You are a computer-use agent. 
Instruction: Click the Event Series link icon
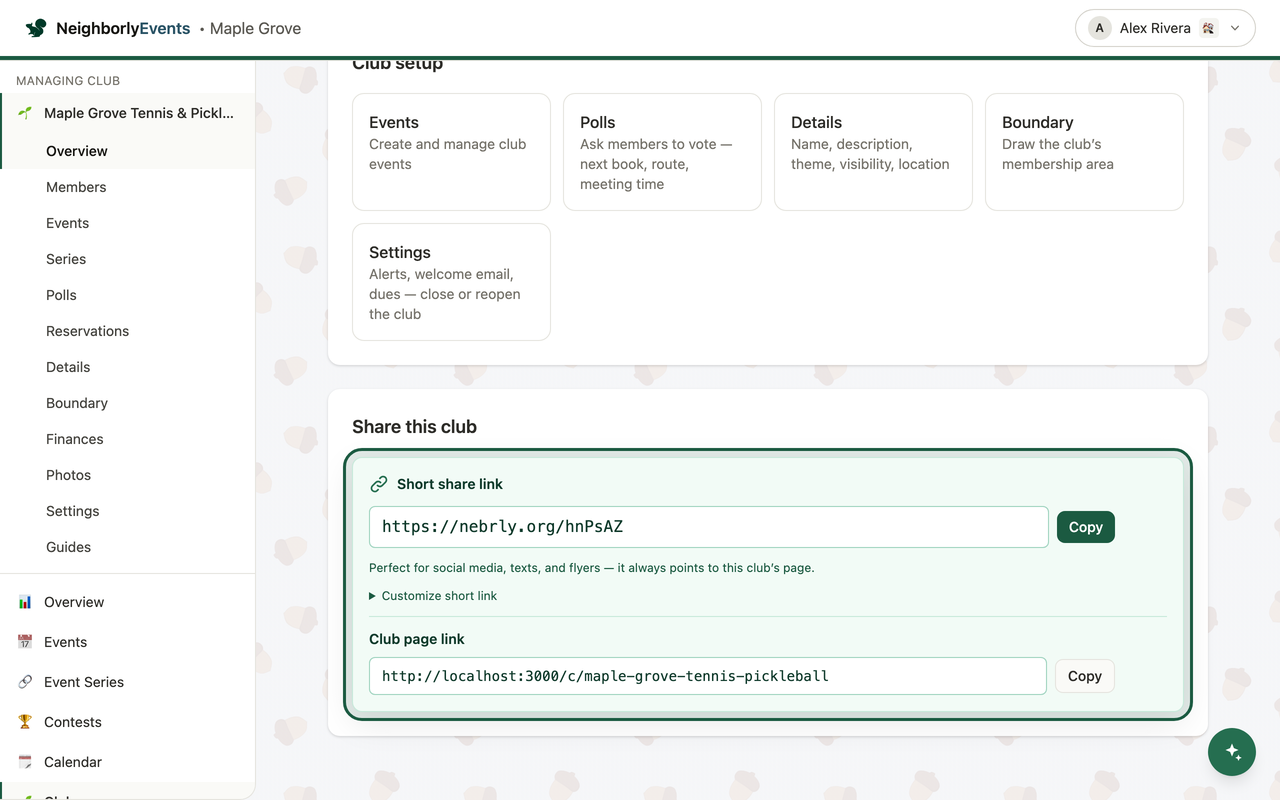click(x=25, y=682)
